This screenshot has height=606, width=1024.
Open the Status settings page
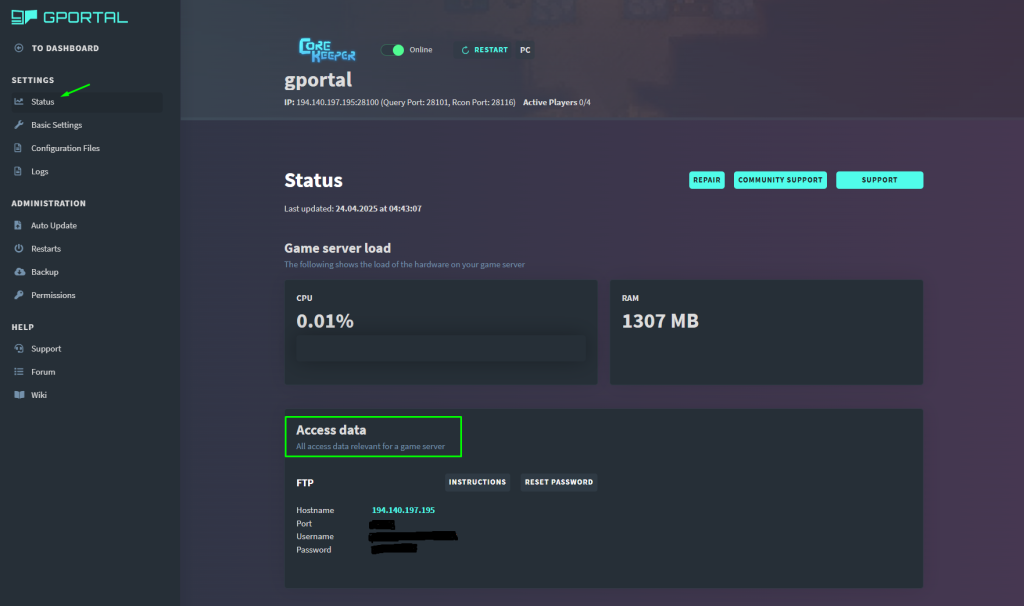[86, 101]
